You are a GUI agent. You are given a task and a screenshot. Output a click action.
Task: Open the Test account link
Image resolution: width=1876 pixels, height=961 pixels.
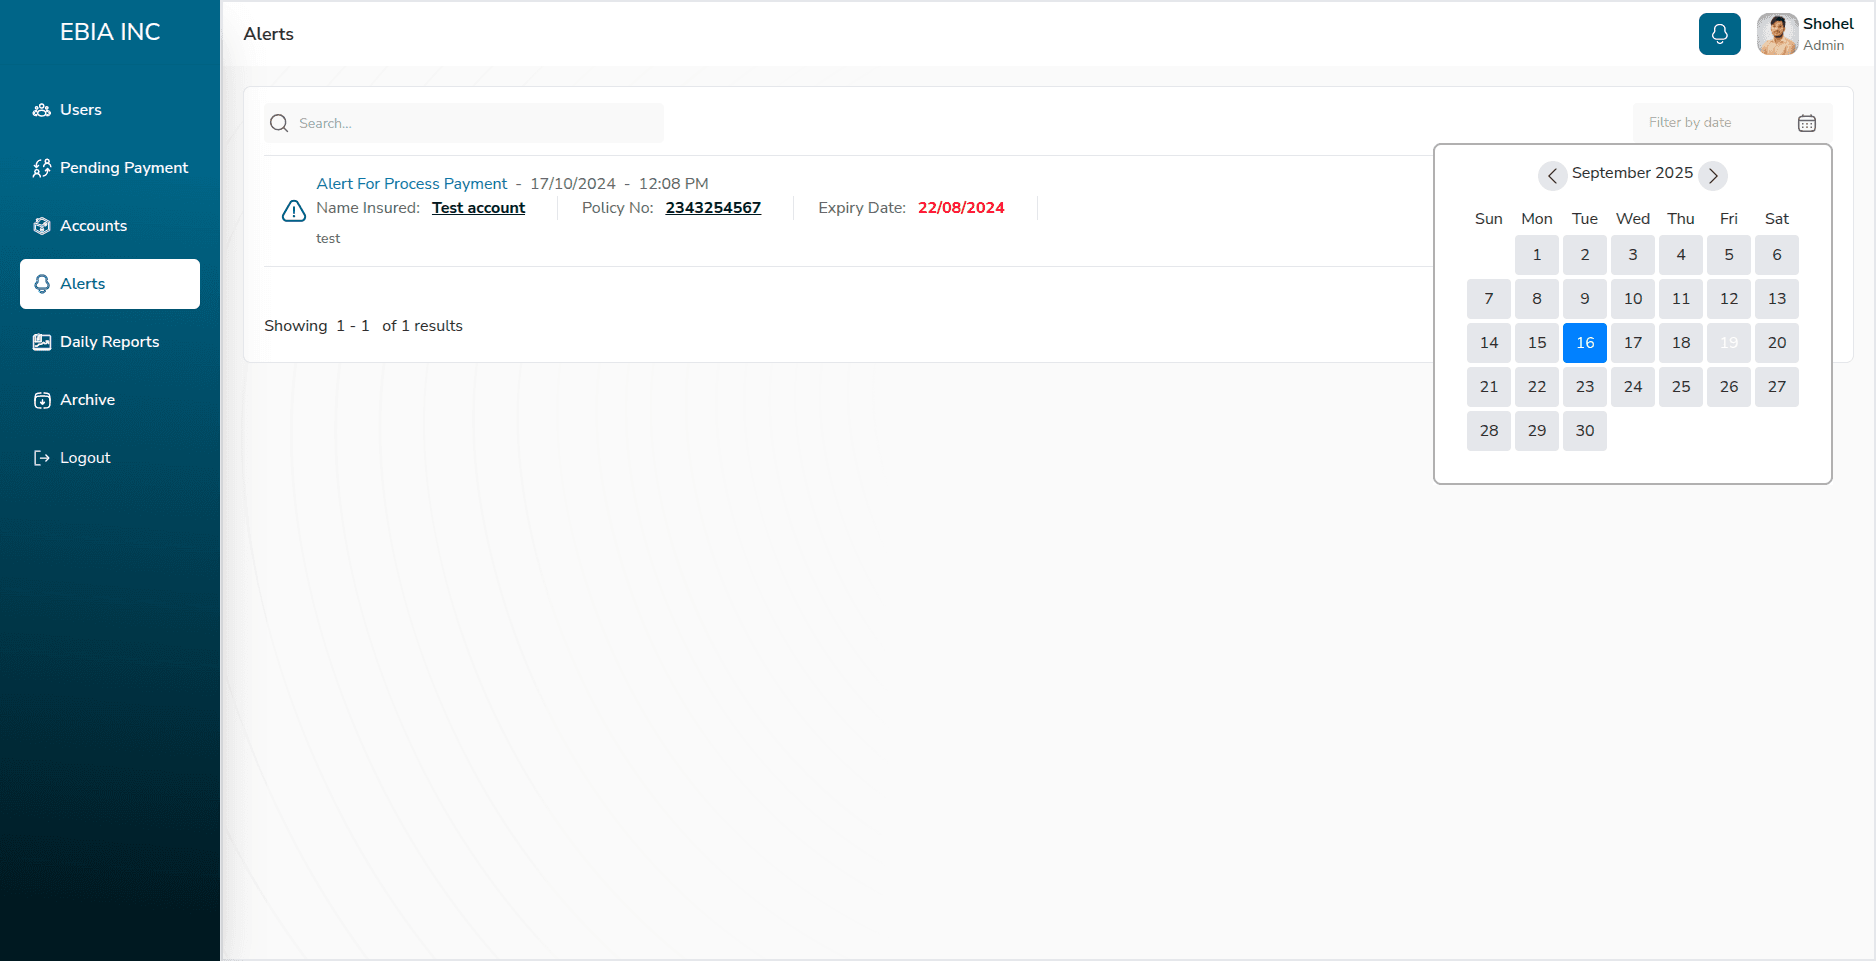478,208
